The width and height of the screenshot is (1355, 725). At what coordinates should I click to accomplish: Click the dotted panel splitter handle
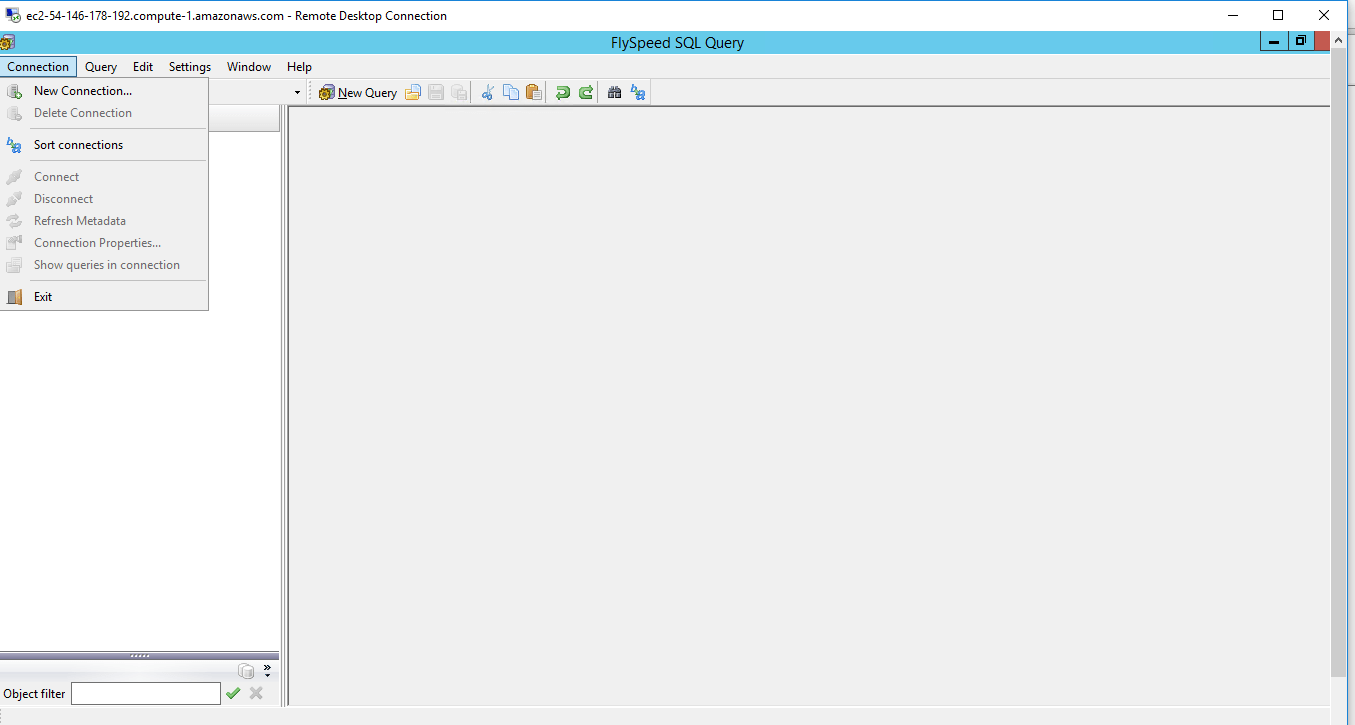[140, 656]
